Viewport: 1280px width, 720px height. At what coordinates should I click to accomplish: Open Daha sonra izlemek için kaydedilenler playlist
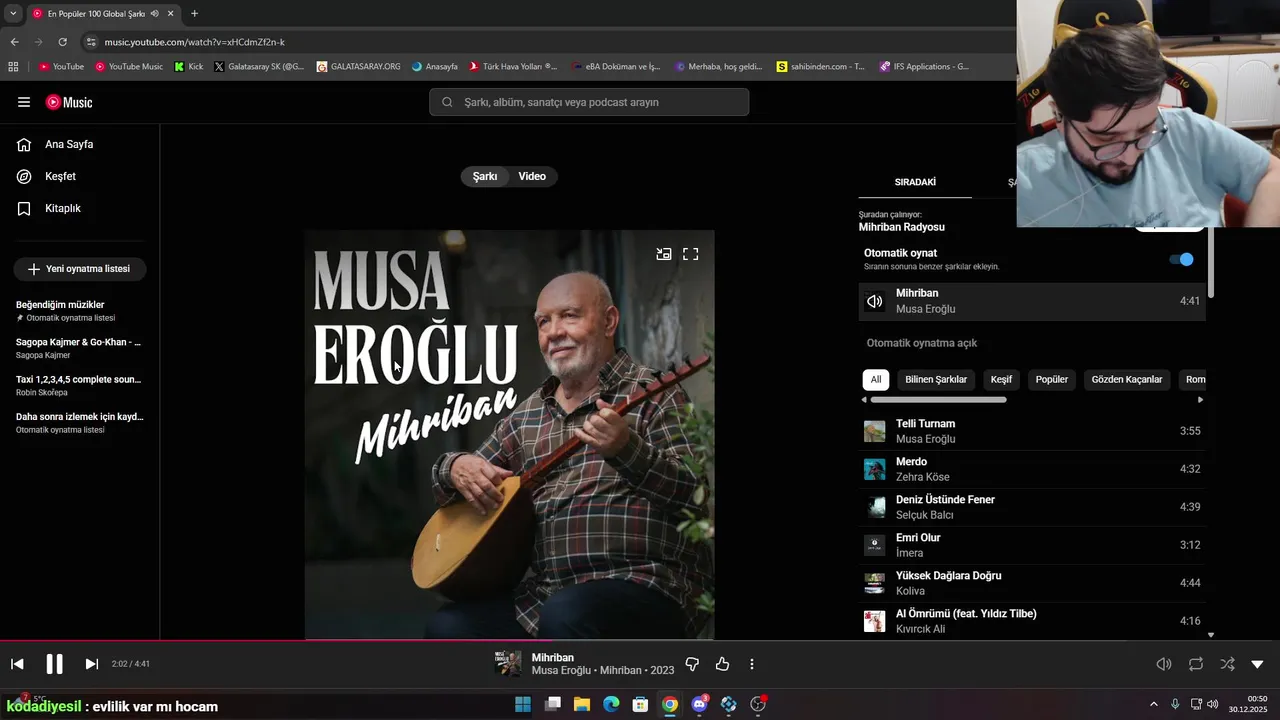[80, 422]
